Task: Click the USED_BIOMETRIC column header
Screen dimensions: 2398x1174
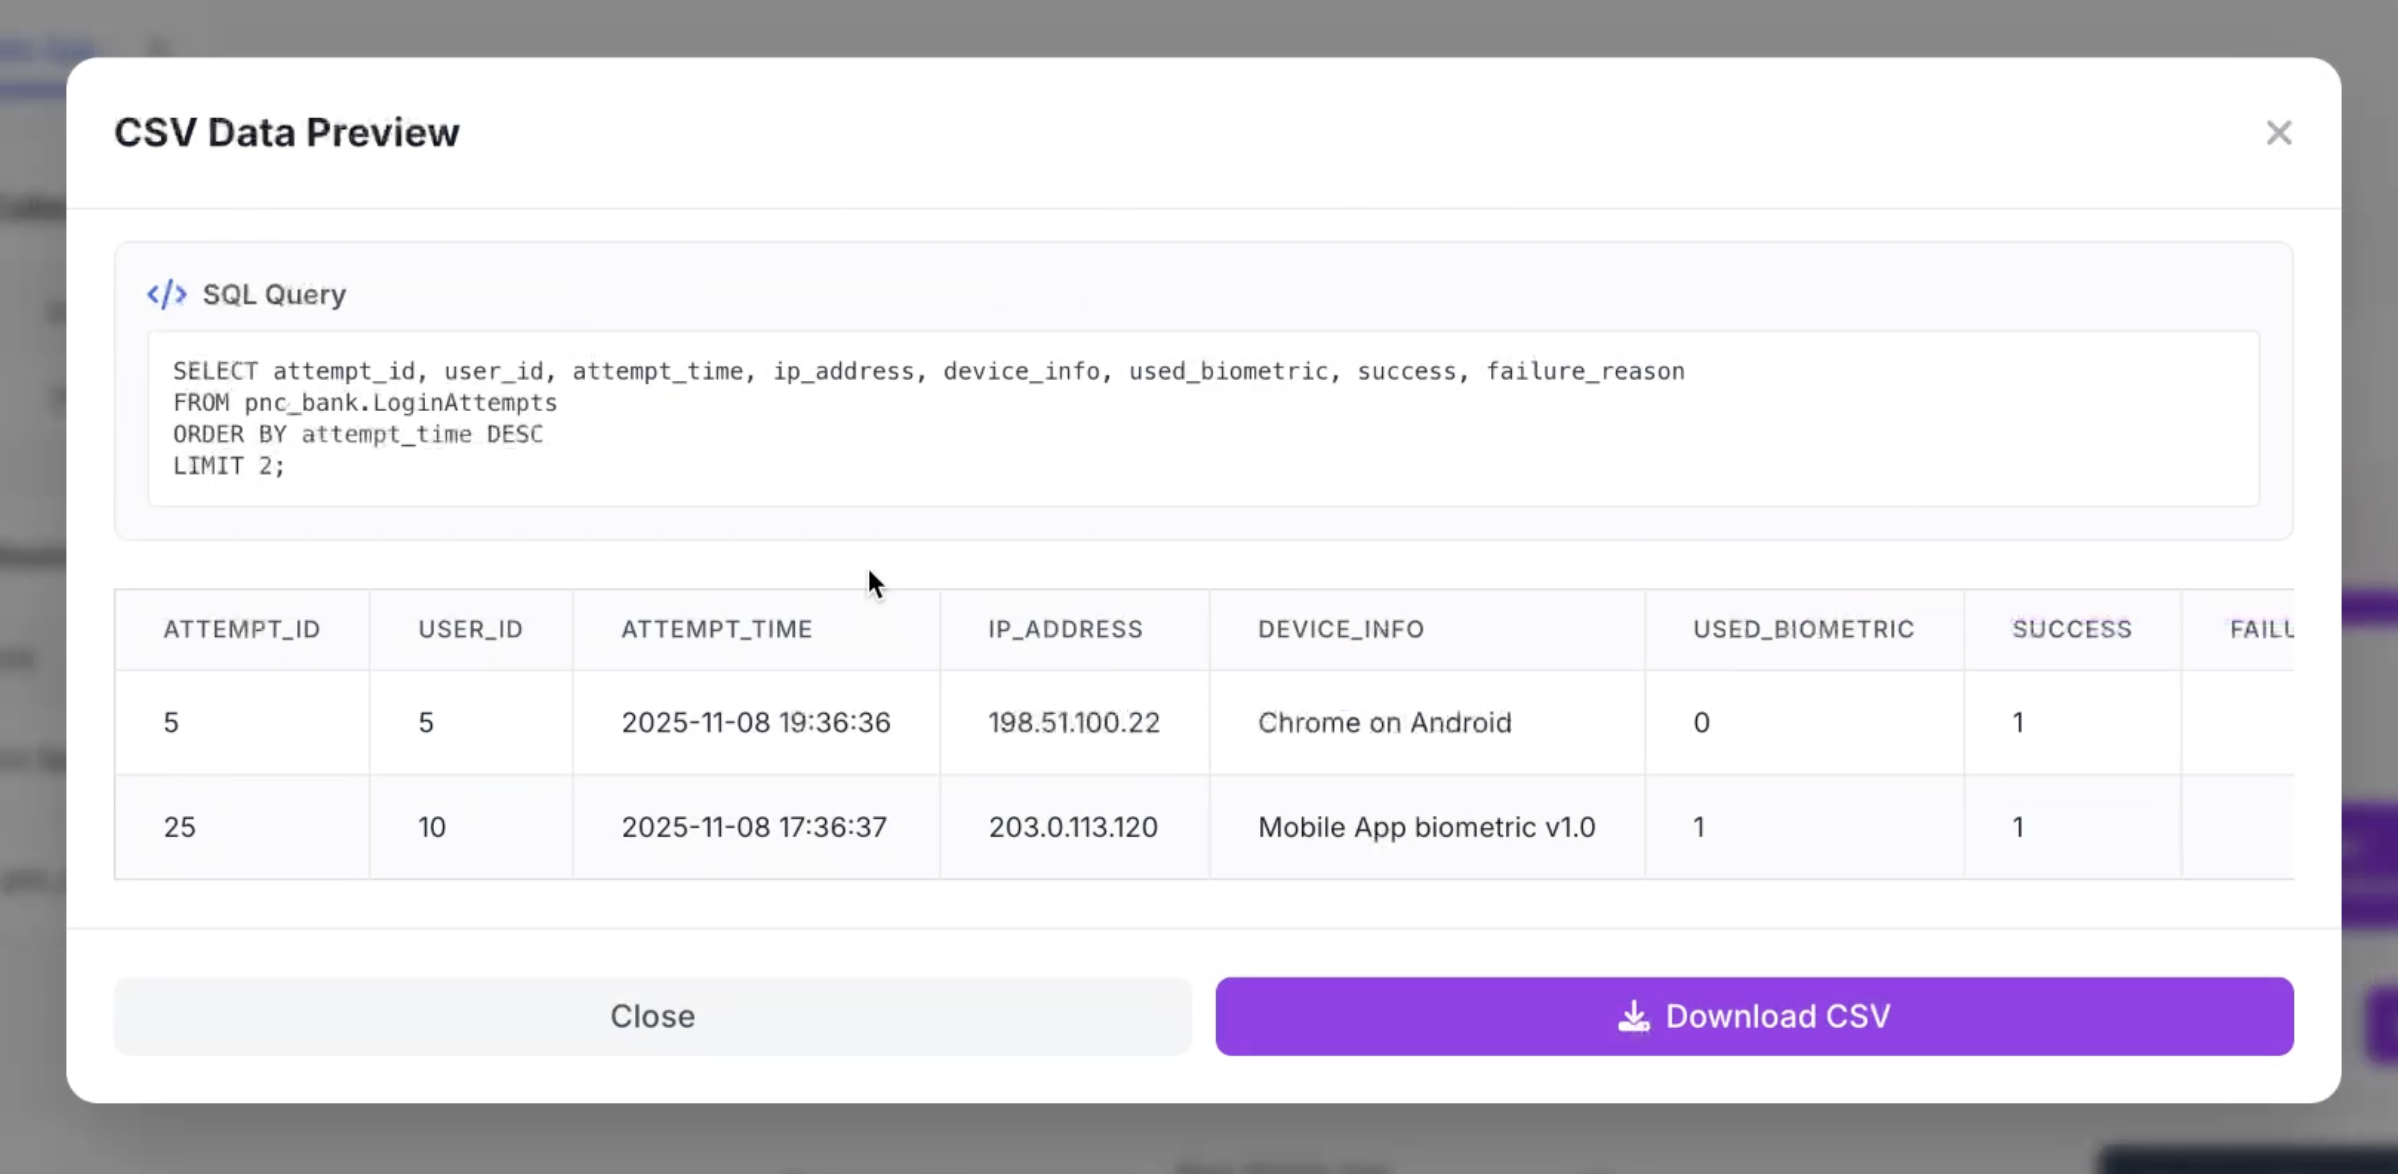Action: tap(1803, 629)
